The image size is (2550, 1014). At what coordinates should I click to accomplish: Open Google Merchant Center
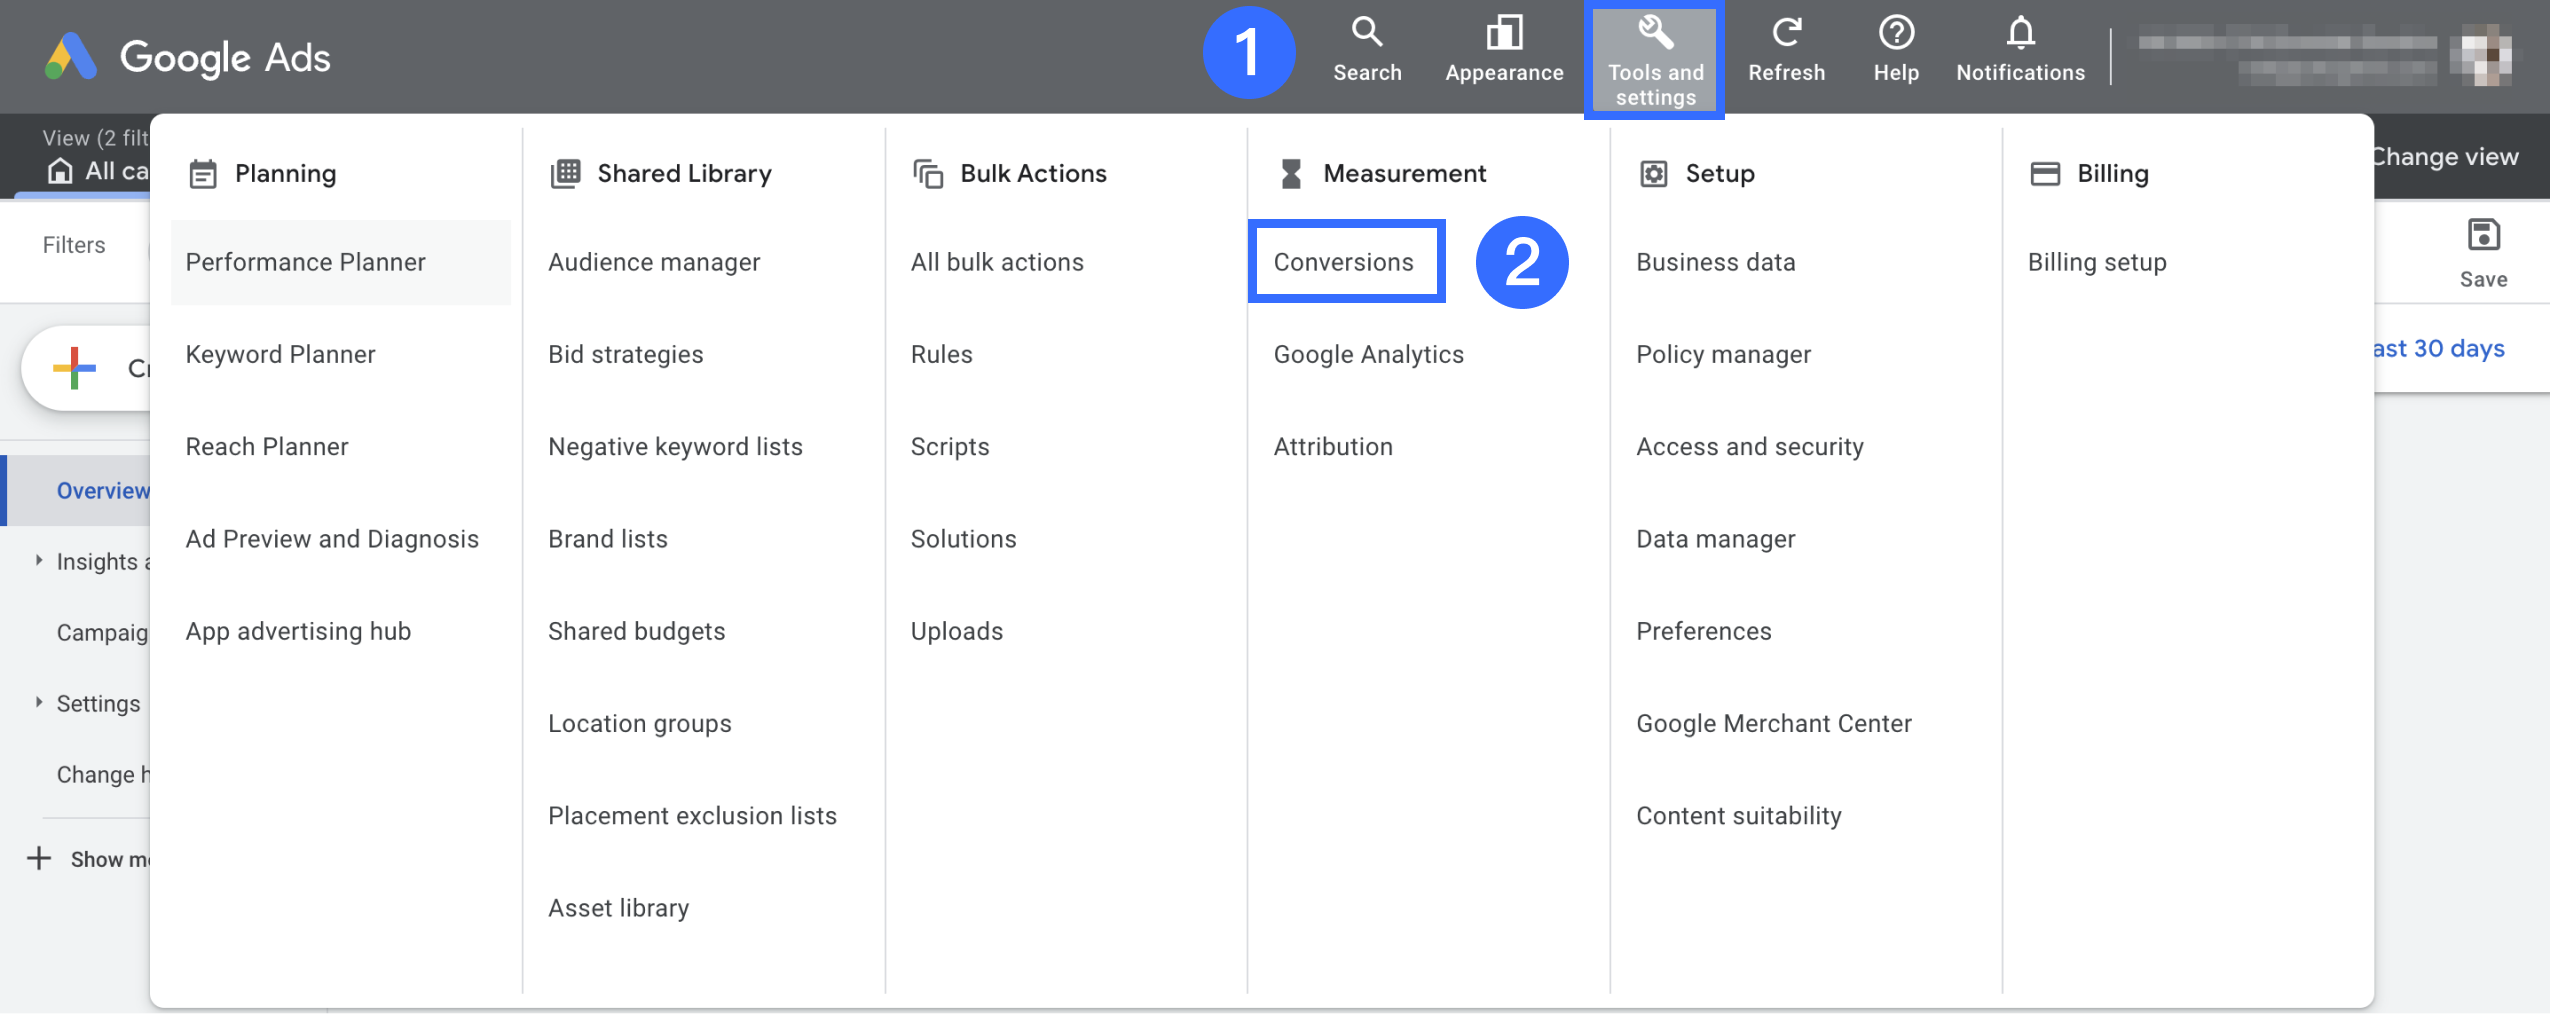pos(1773,723)
